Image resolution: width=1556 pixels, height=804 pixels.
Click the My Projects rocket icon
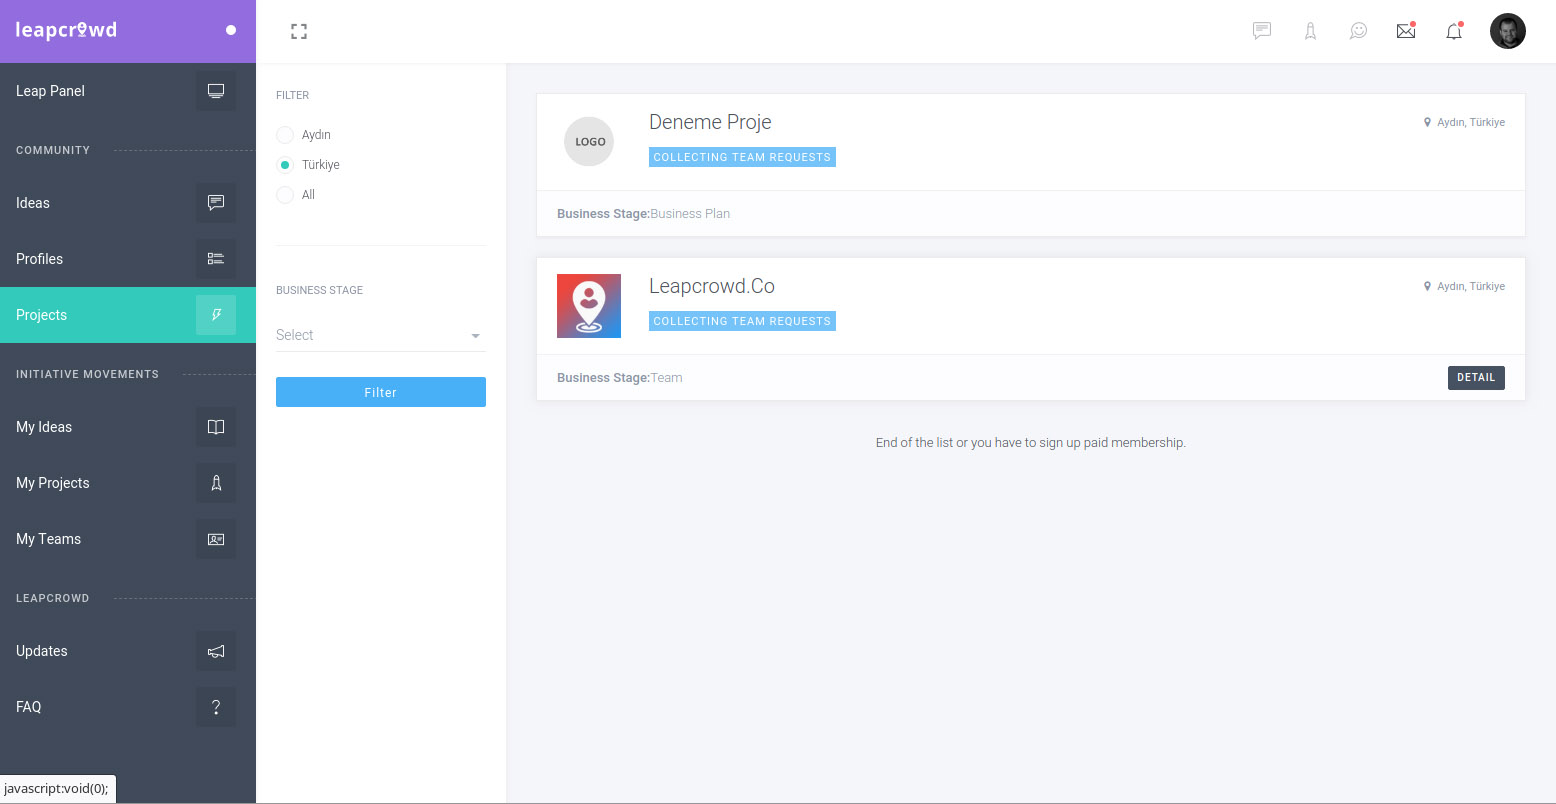click(x=216, y=483)
